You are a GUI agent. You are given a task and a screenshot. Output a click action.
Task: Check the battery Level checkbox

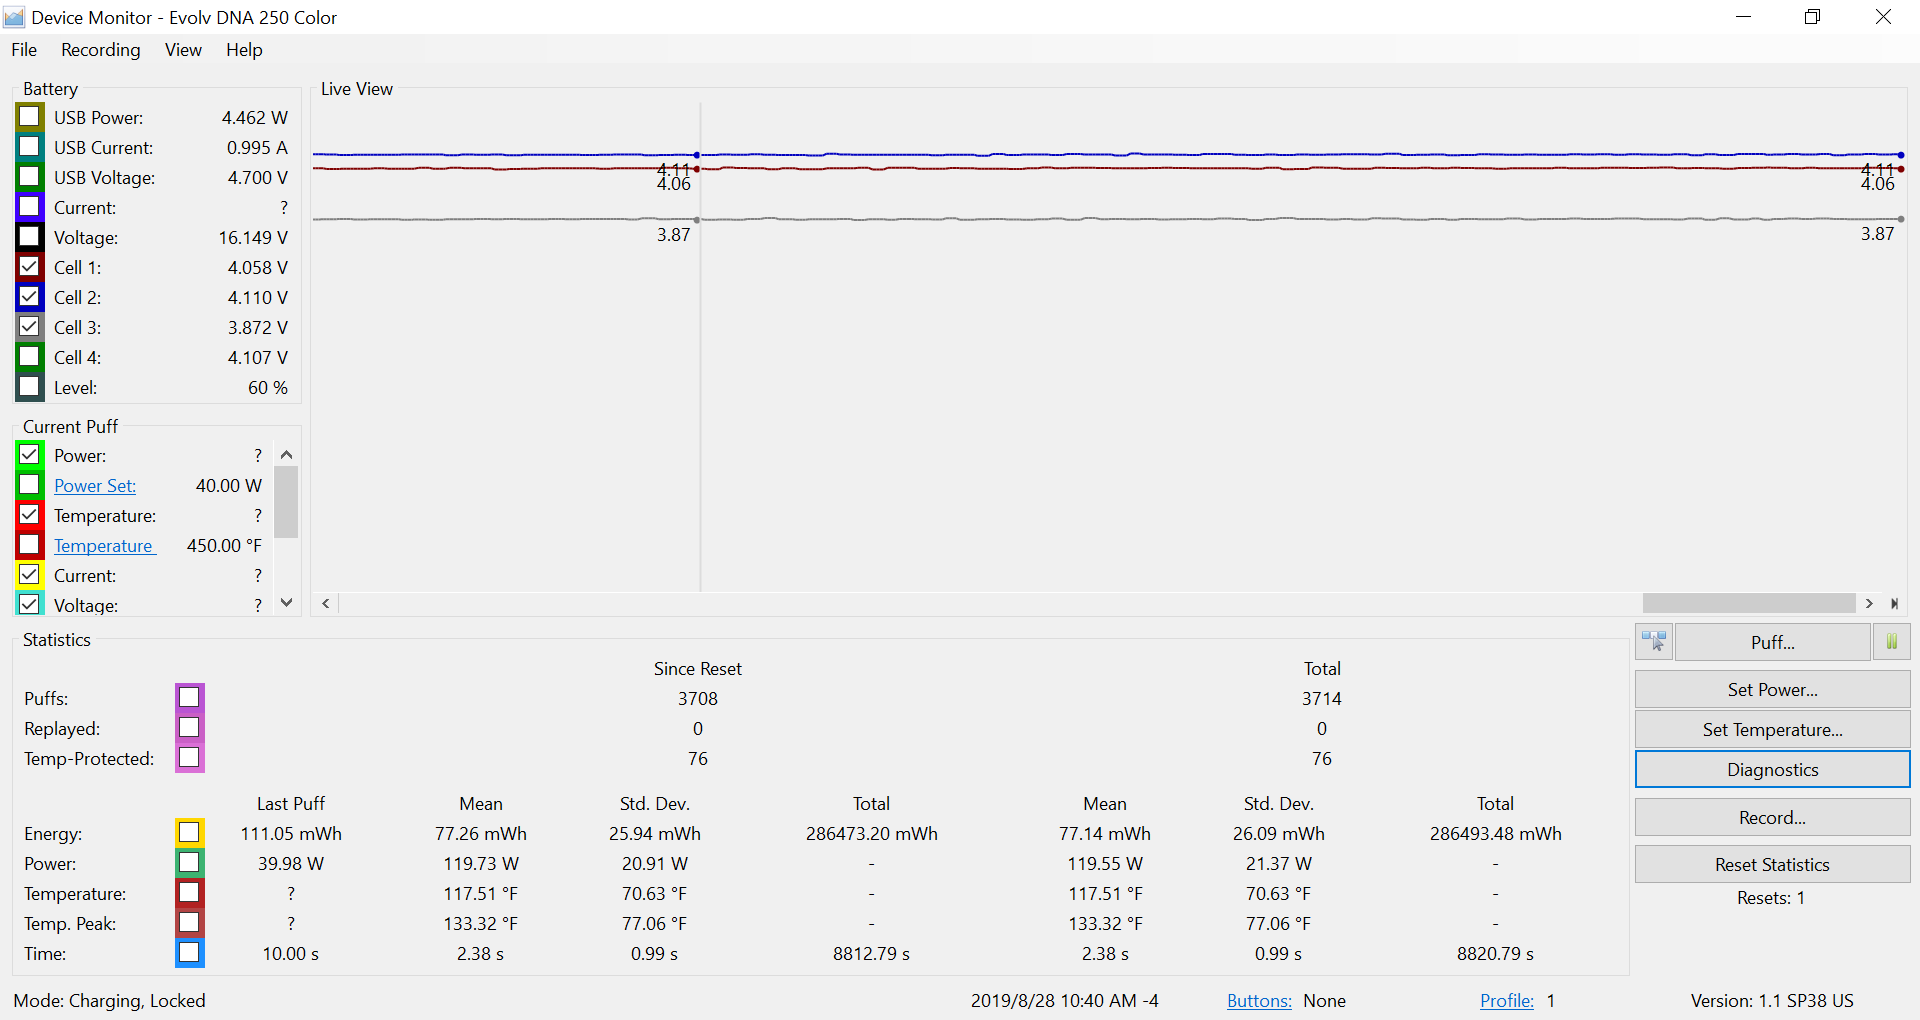tap(30, 387)
